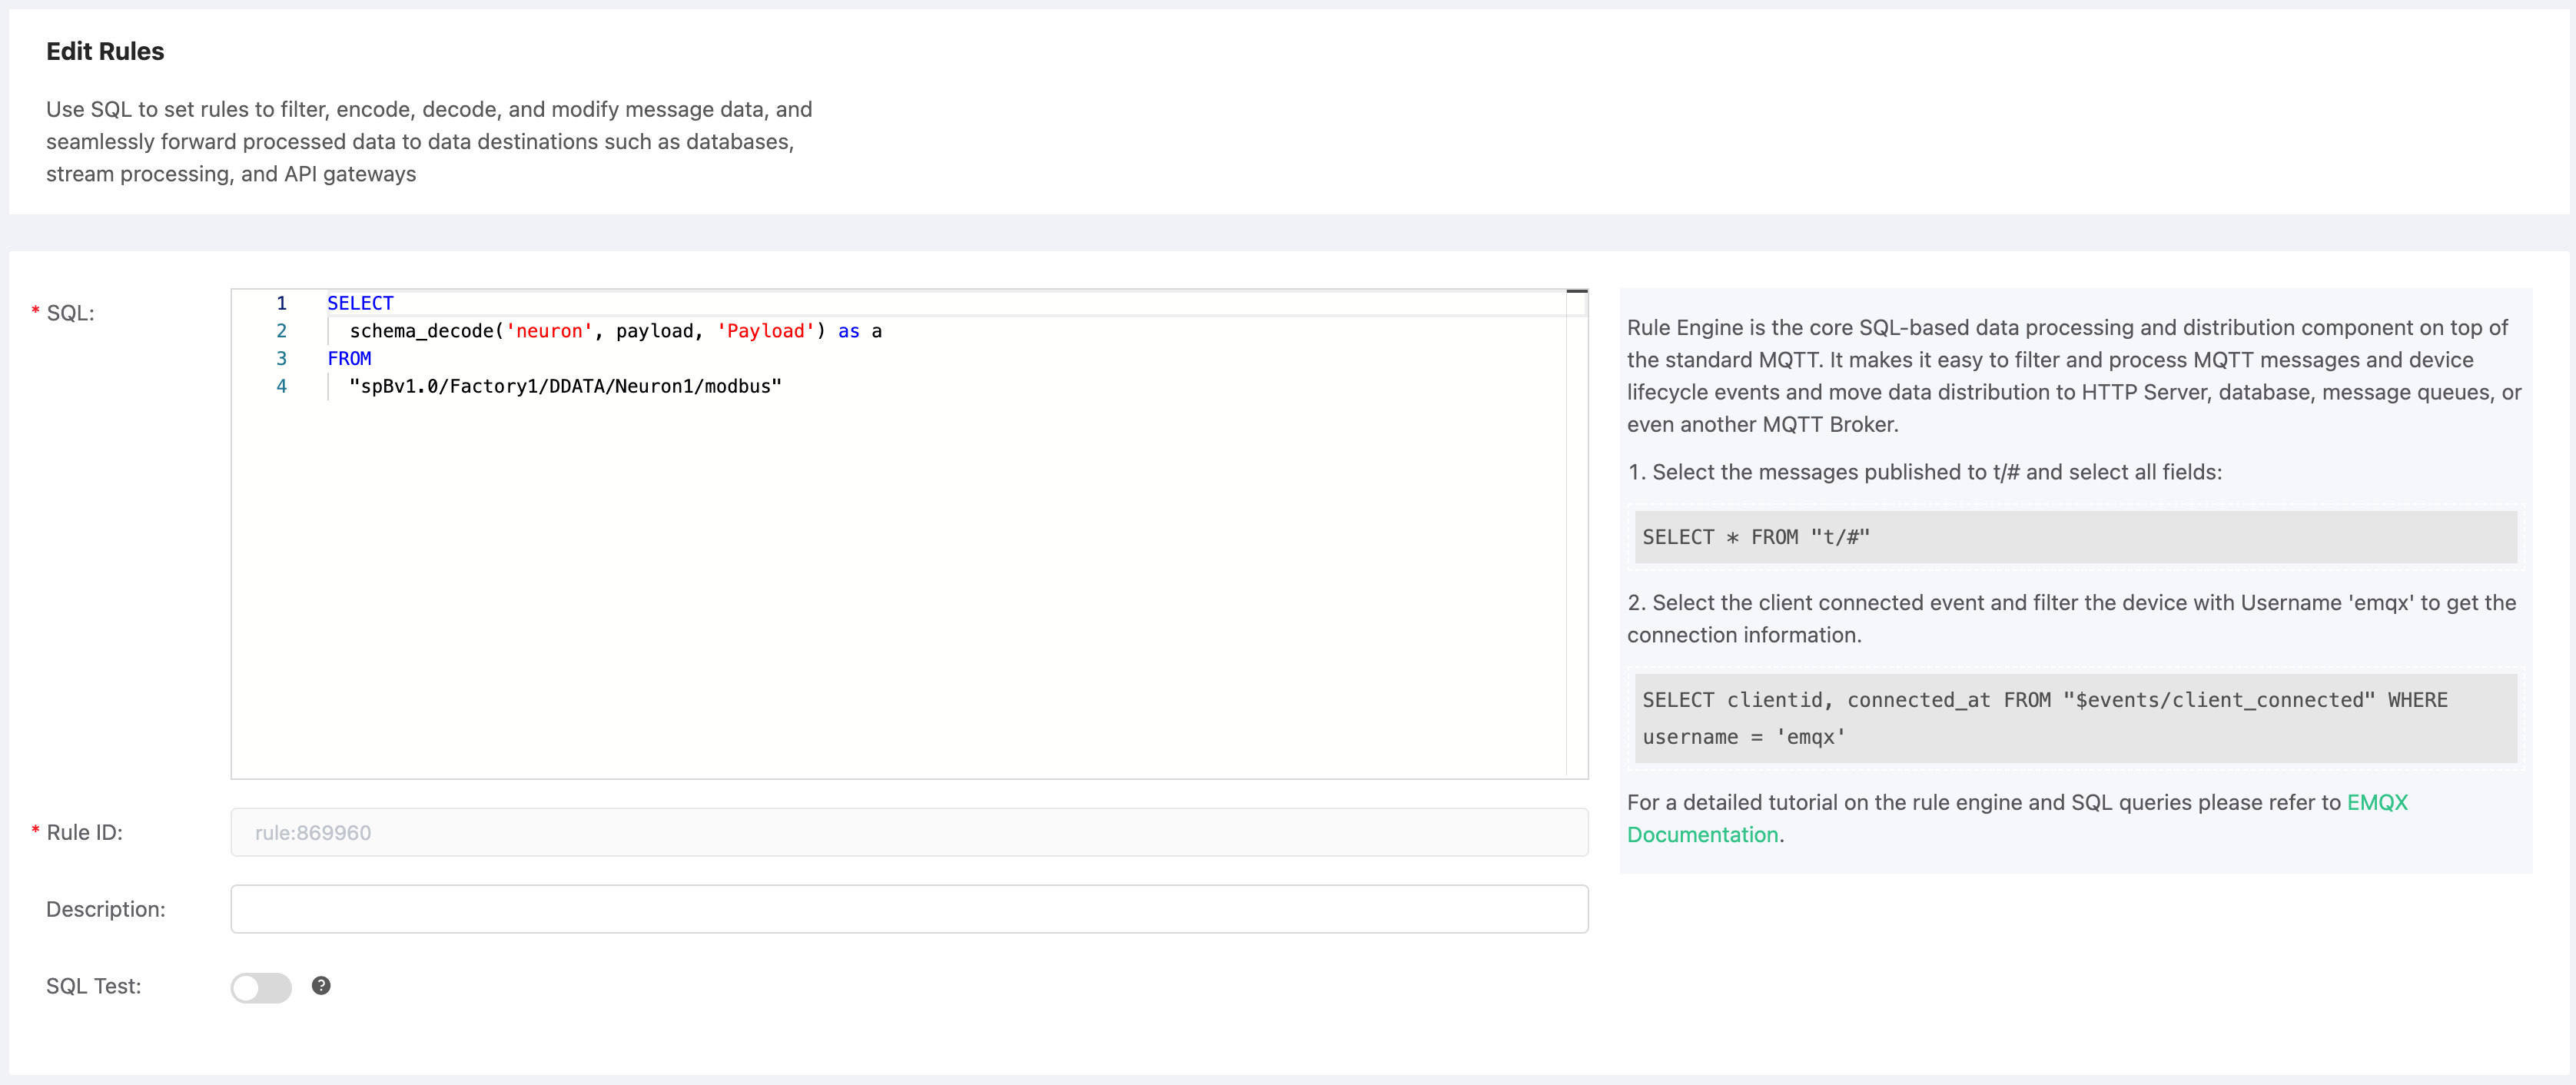
Task: Click the SQL Test help question-mark icon
Action: click(321, 985)
